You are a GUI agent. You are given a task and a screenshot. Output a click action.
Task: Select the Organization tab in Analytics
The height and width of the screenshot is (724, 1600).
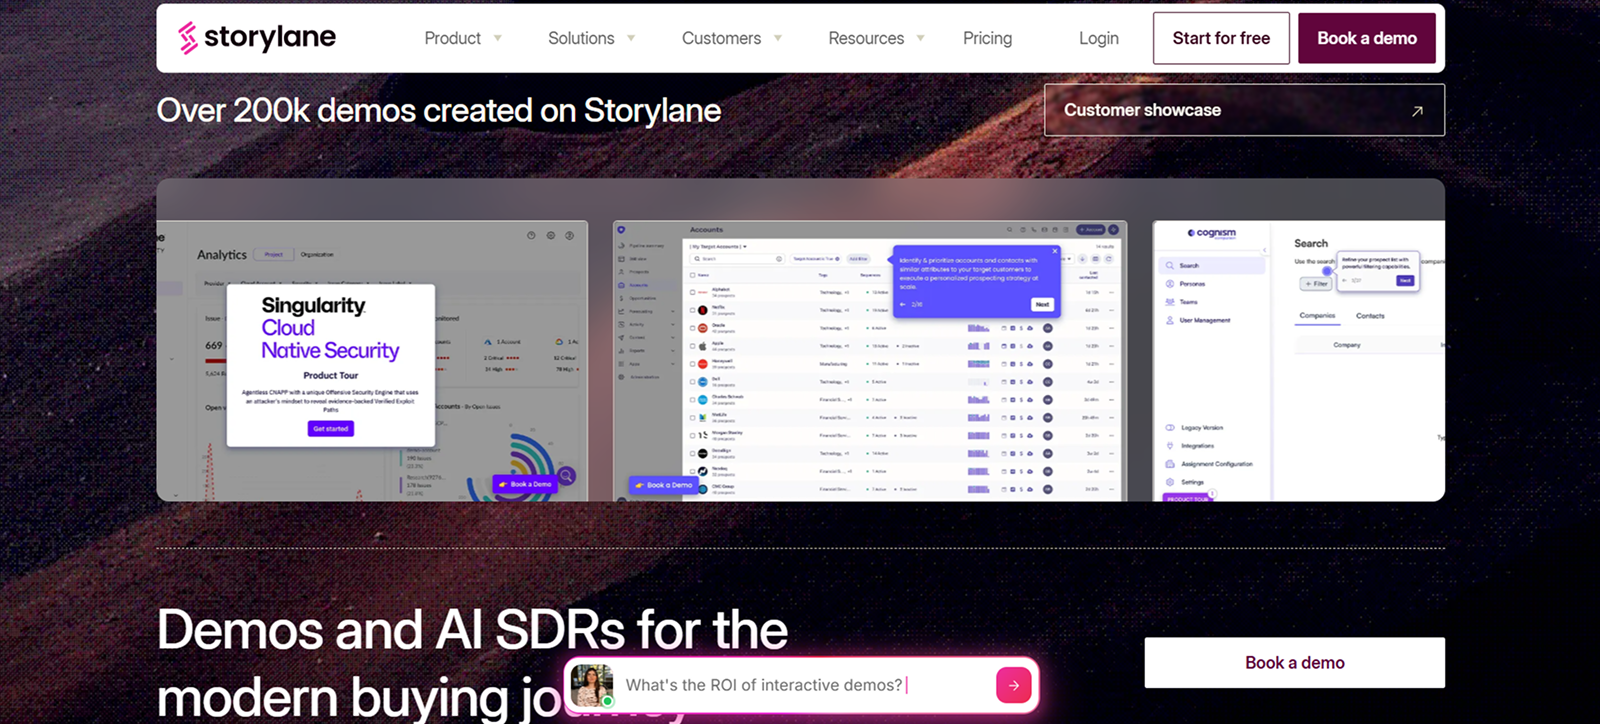pyautogui.click(x=317, y=254)
